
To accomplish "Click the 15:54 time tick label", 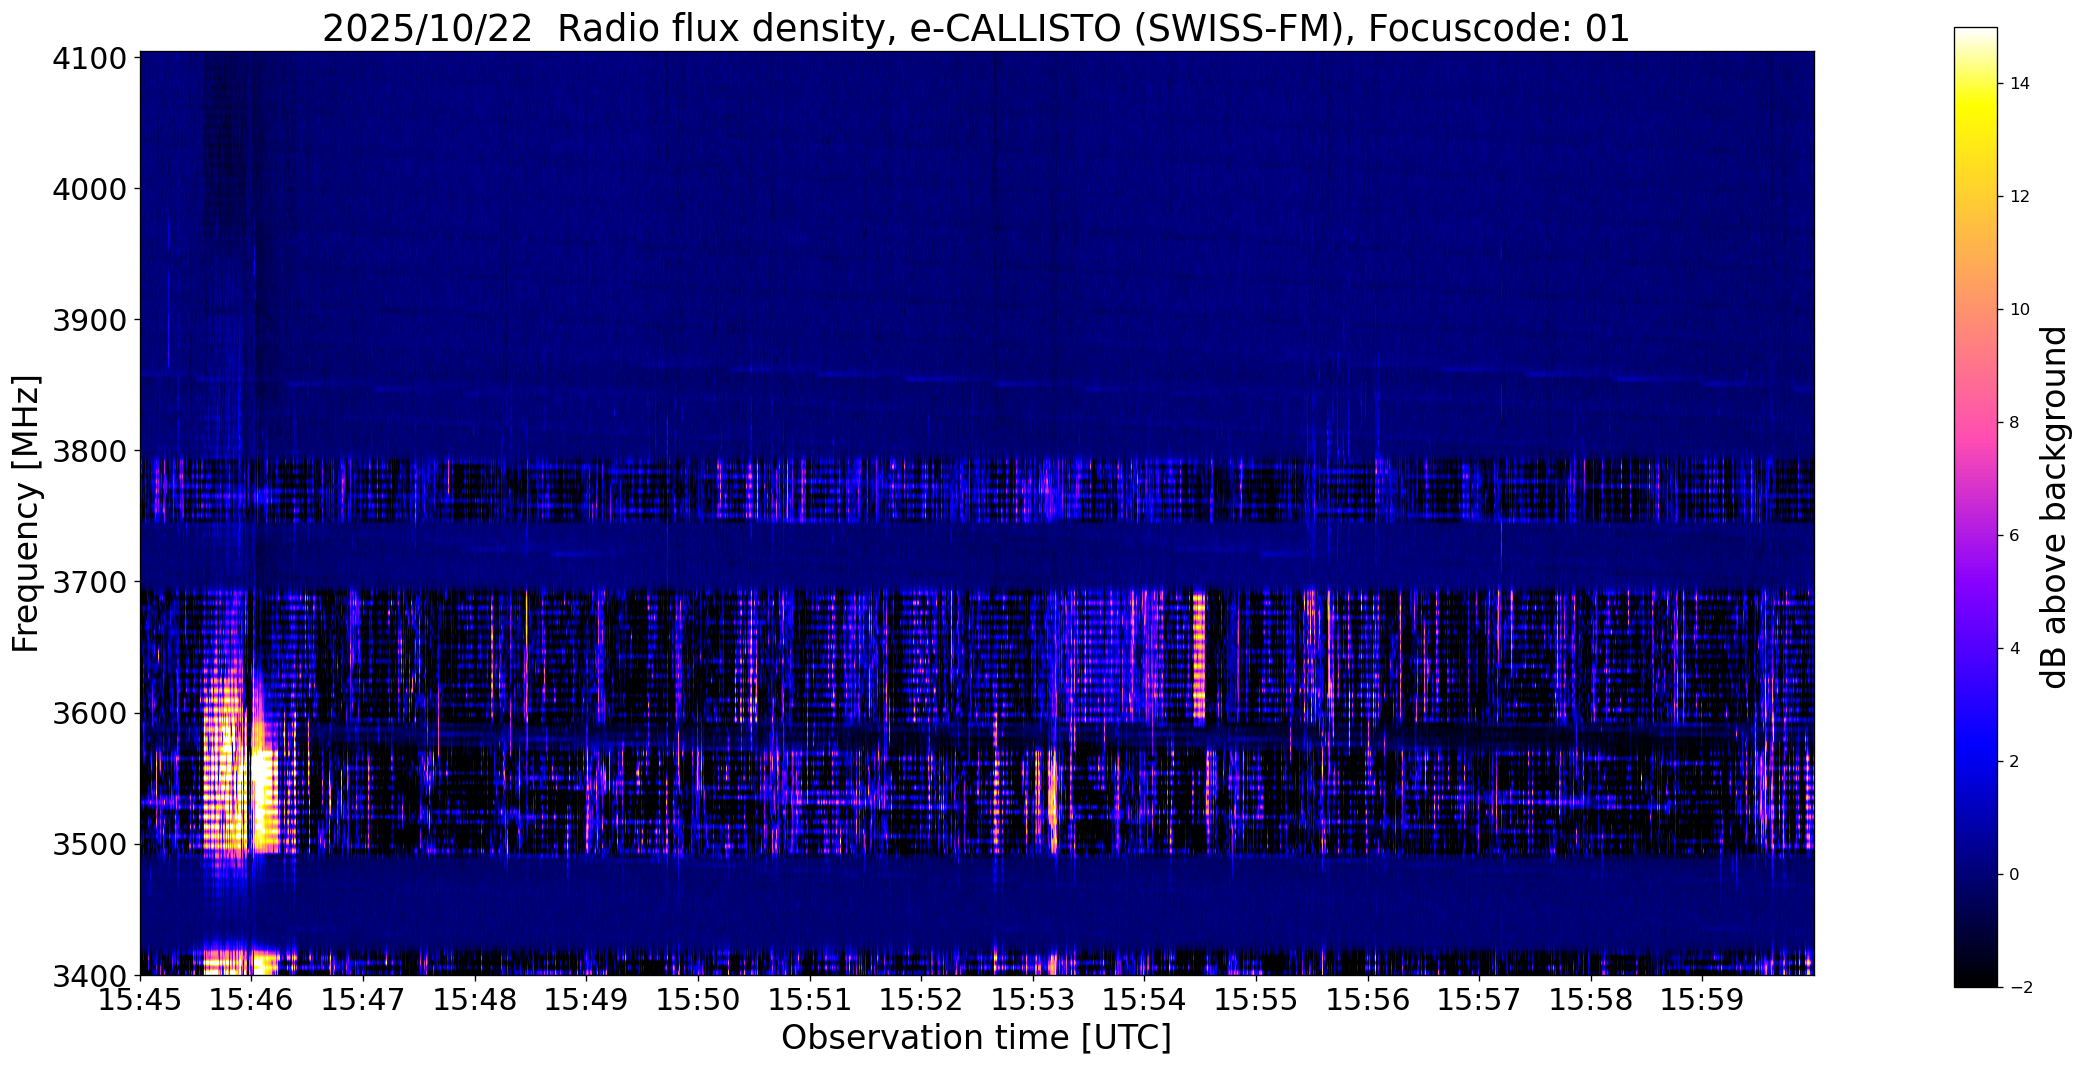I will [x=1145, y=1000].
